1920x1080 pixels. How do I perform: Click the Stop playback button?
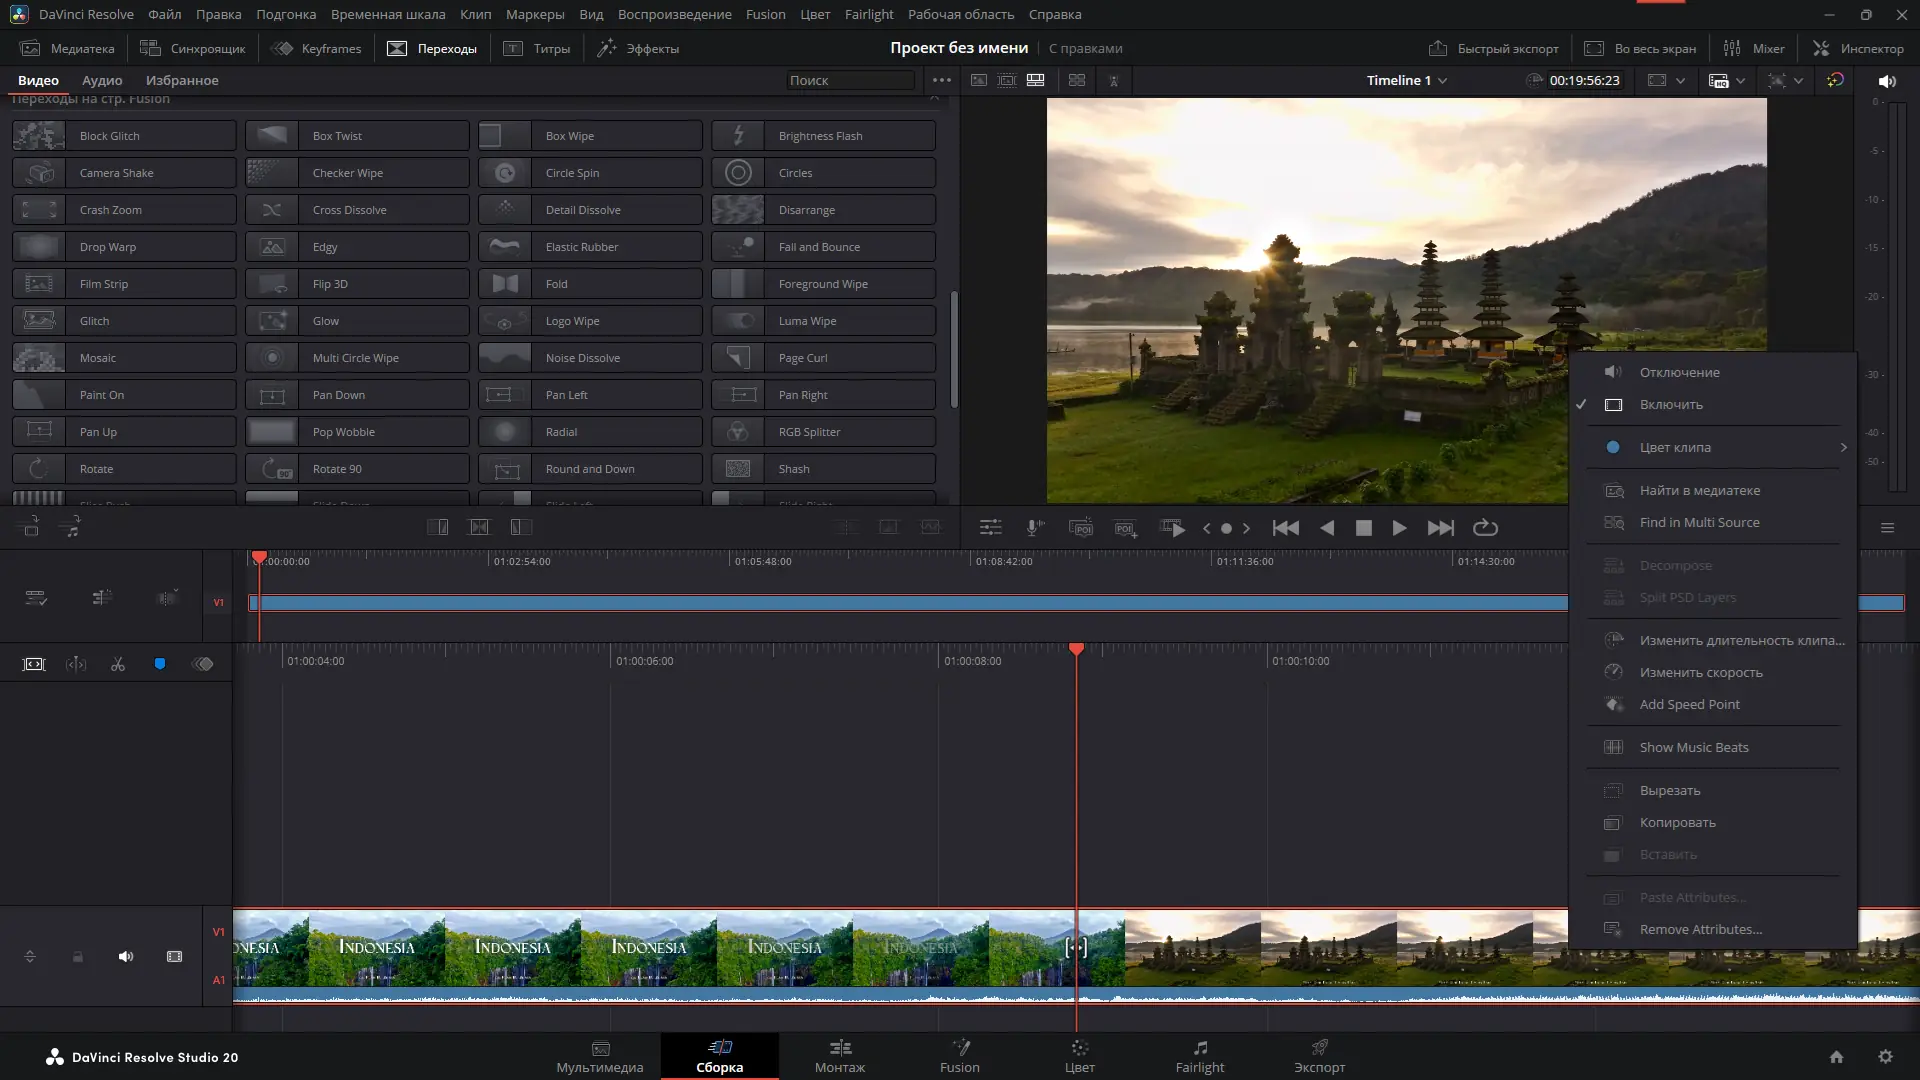(x=1363, y=528)
